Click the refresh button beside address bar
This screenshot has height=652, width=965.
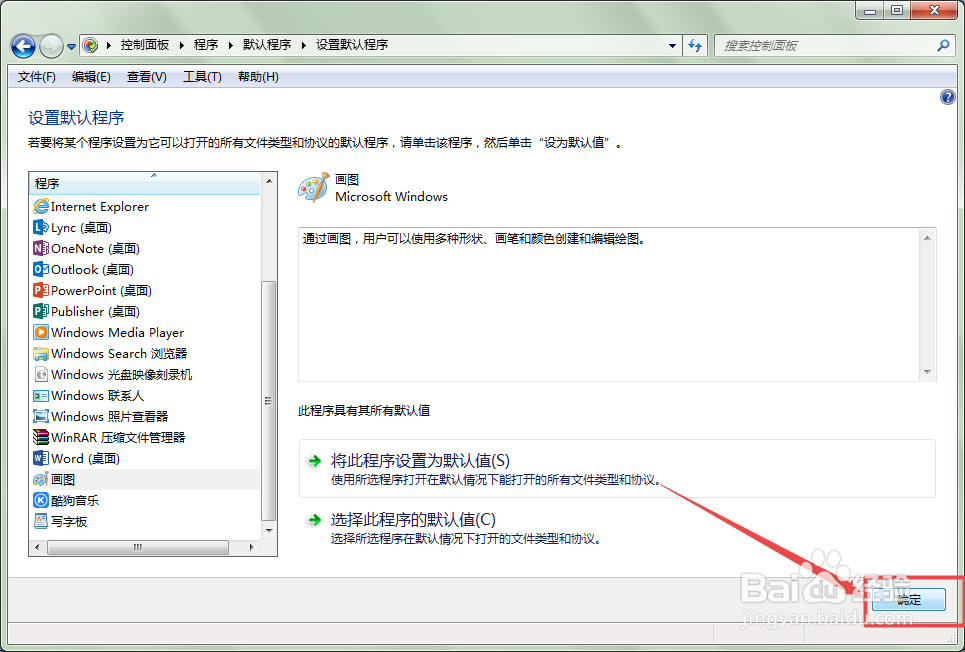click(695, 45)
